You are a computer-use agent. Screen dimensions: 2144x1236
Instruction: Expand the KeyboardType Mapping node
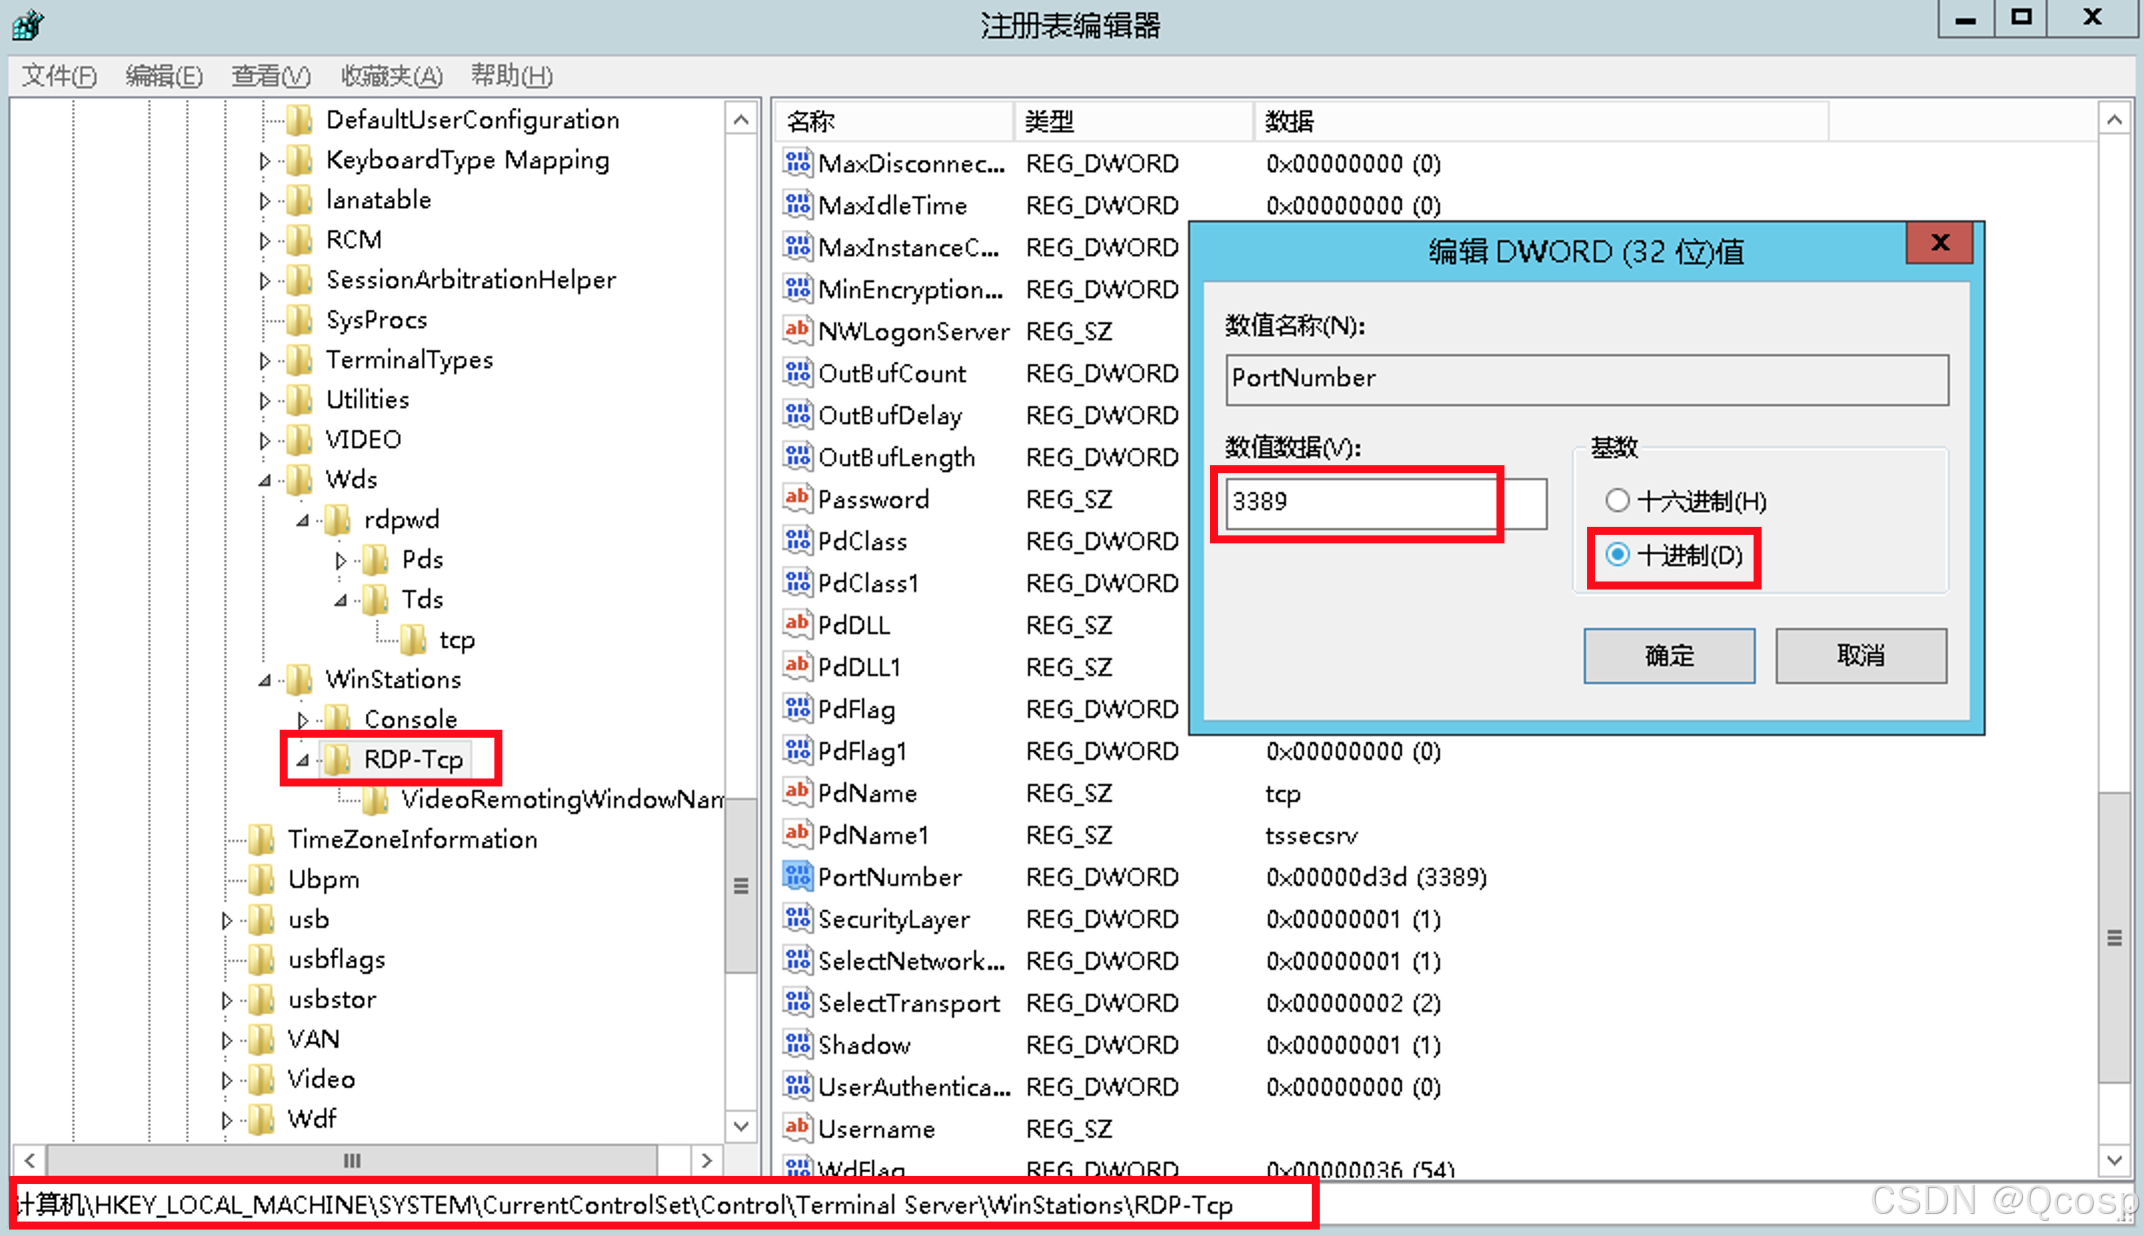tap(264, 160)
